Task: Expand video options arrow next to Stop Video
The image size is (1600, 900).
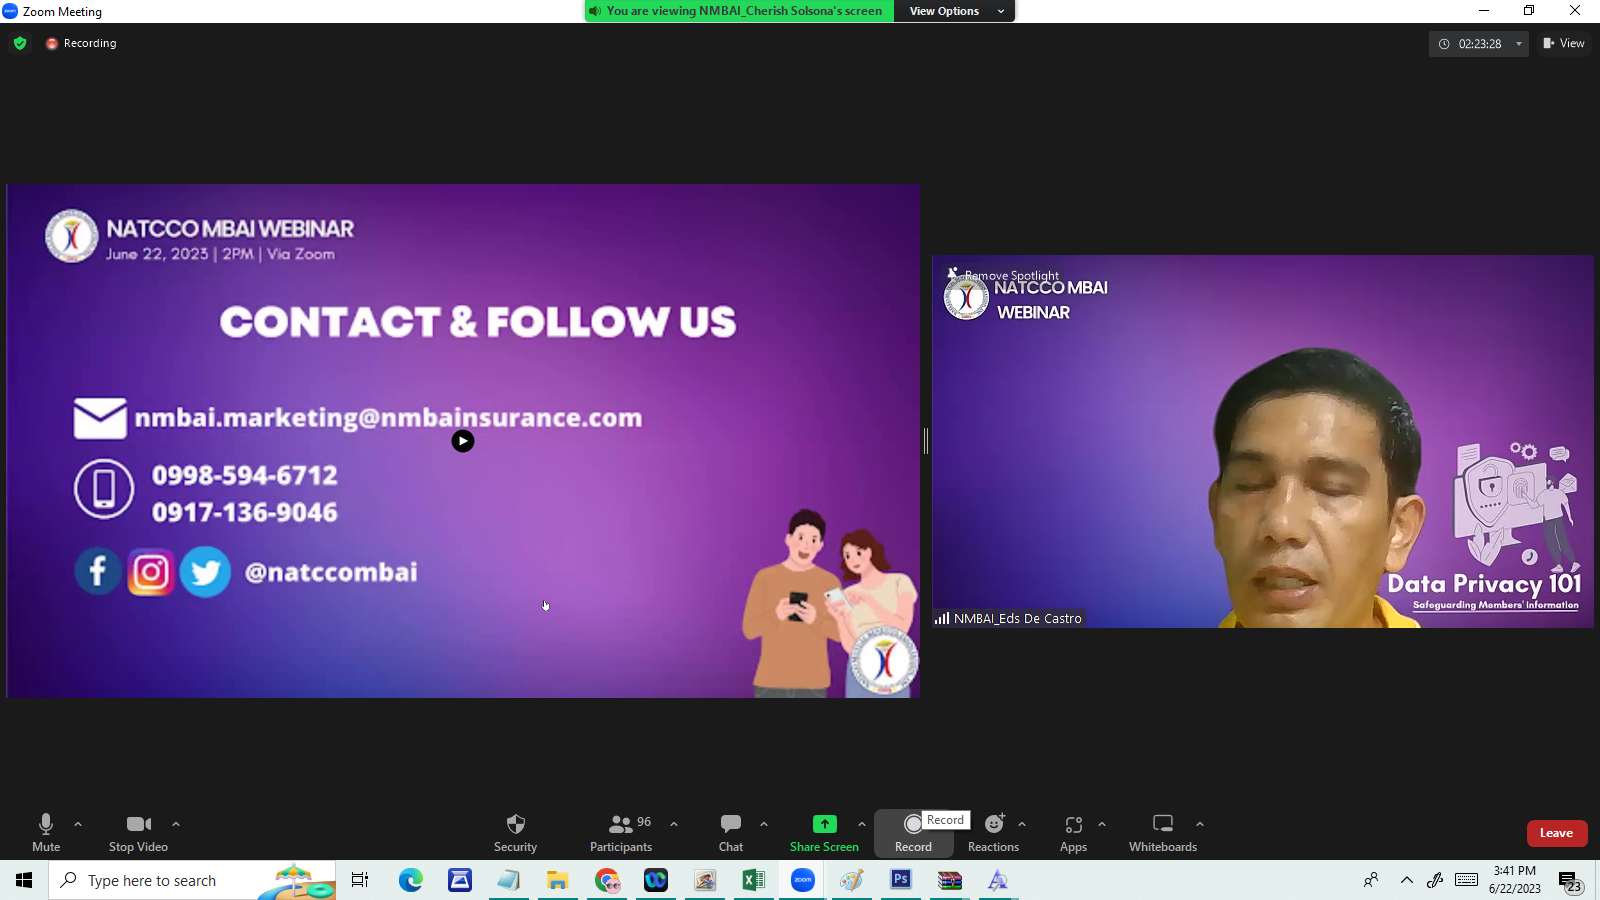Action: (176, 824)
